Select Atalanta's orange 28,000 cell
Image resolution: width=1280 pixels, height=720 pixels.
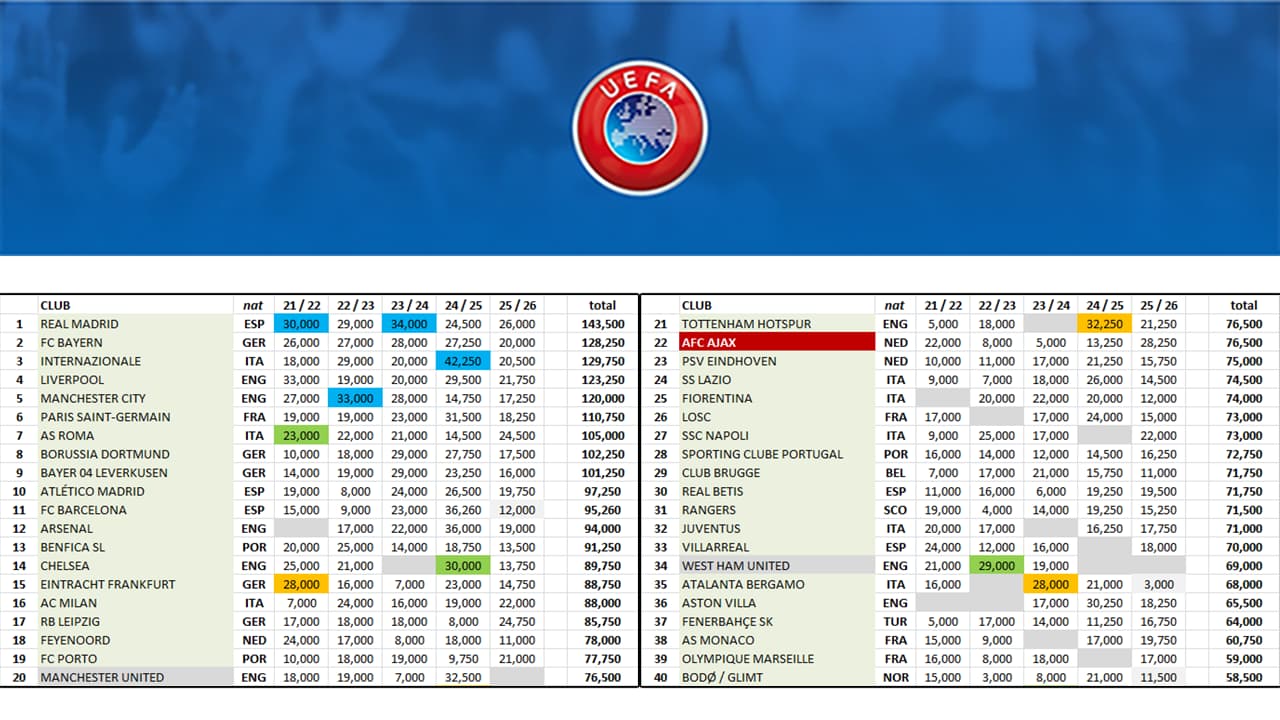[x=1051, y=584]
